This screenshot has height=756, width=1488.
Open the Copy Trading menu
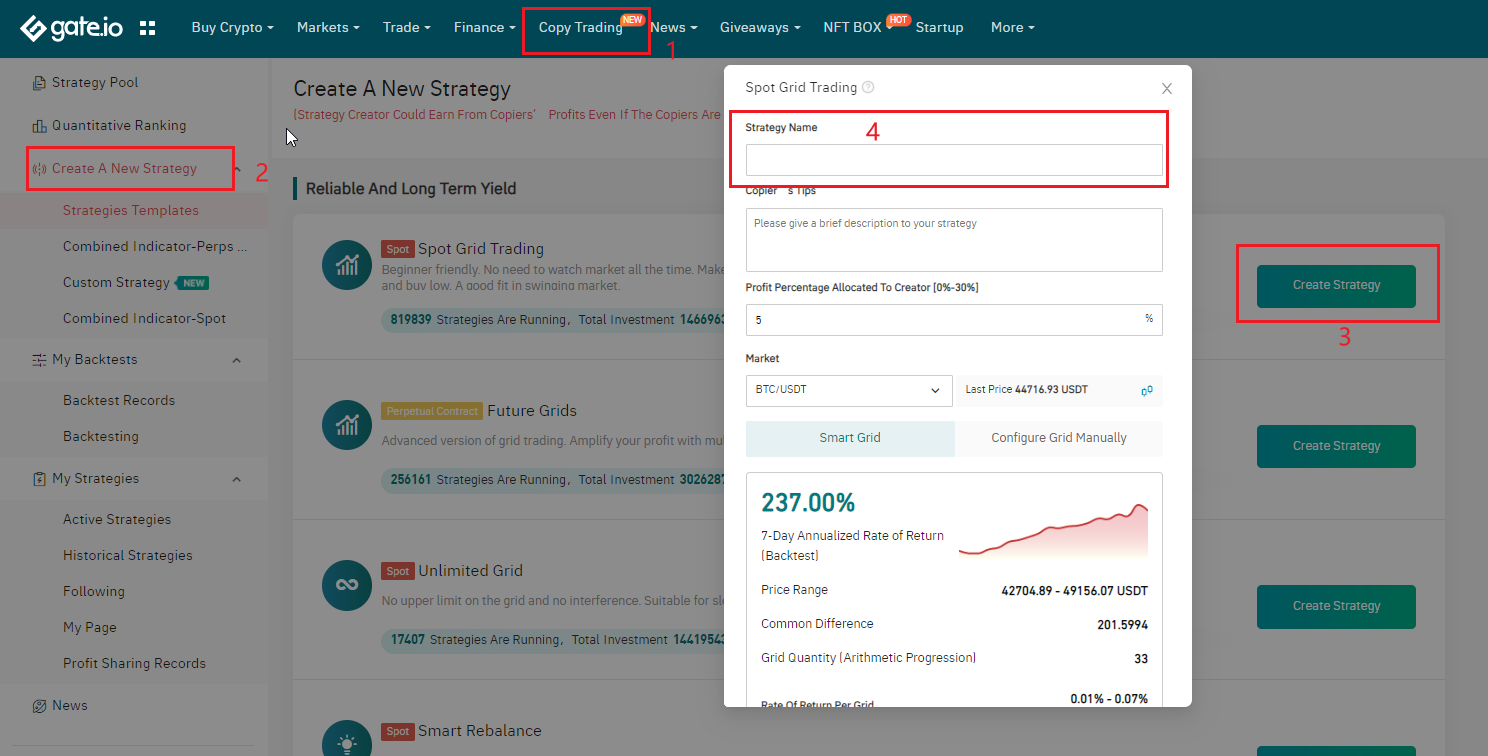580,28
